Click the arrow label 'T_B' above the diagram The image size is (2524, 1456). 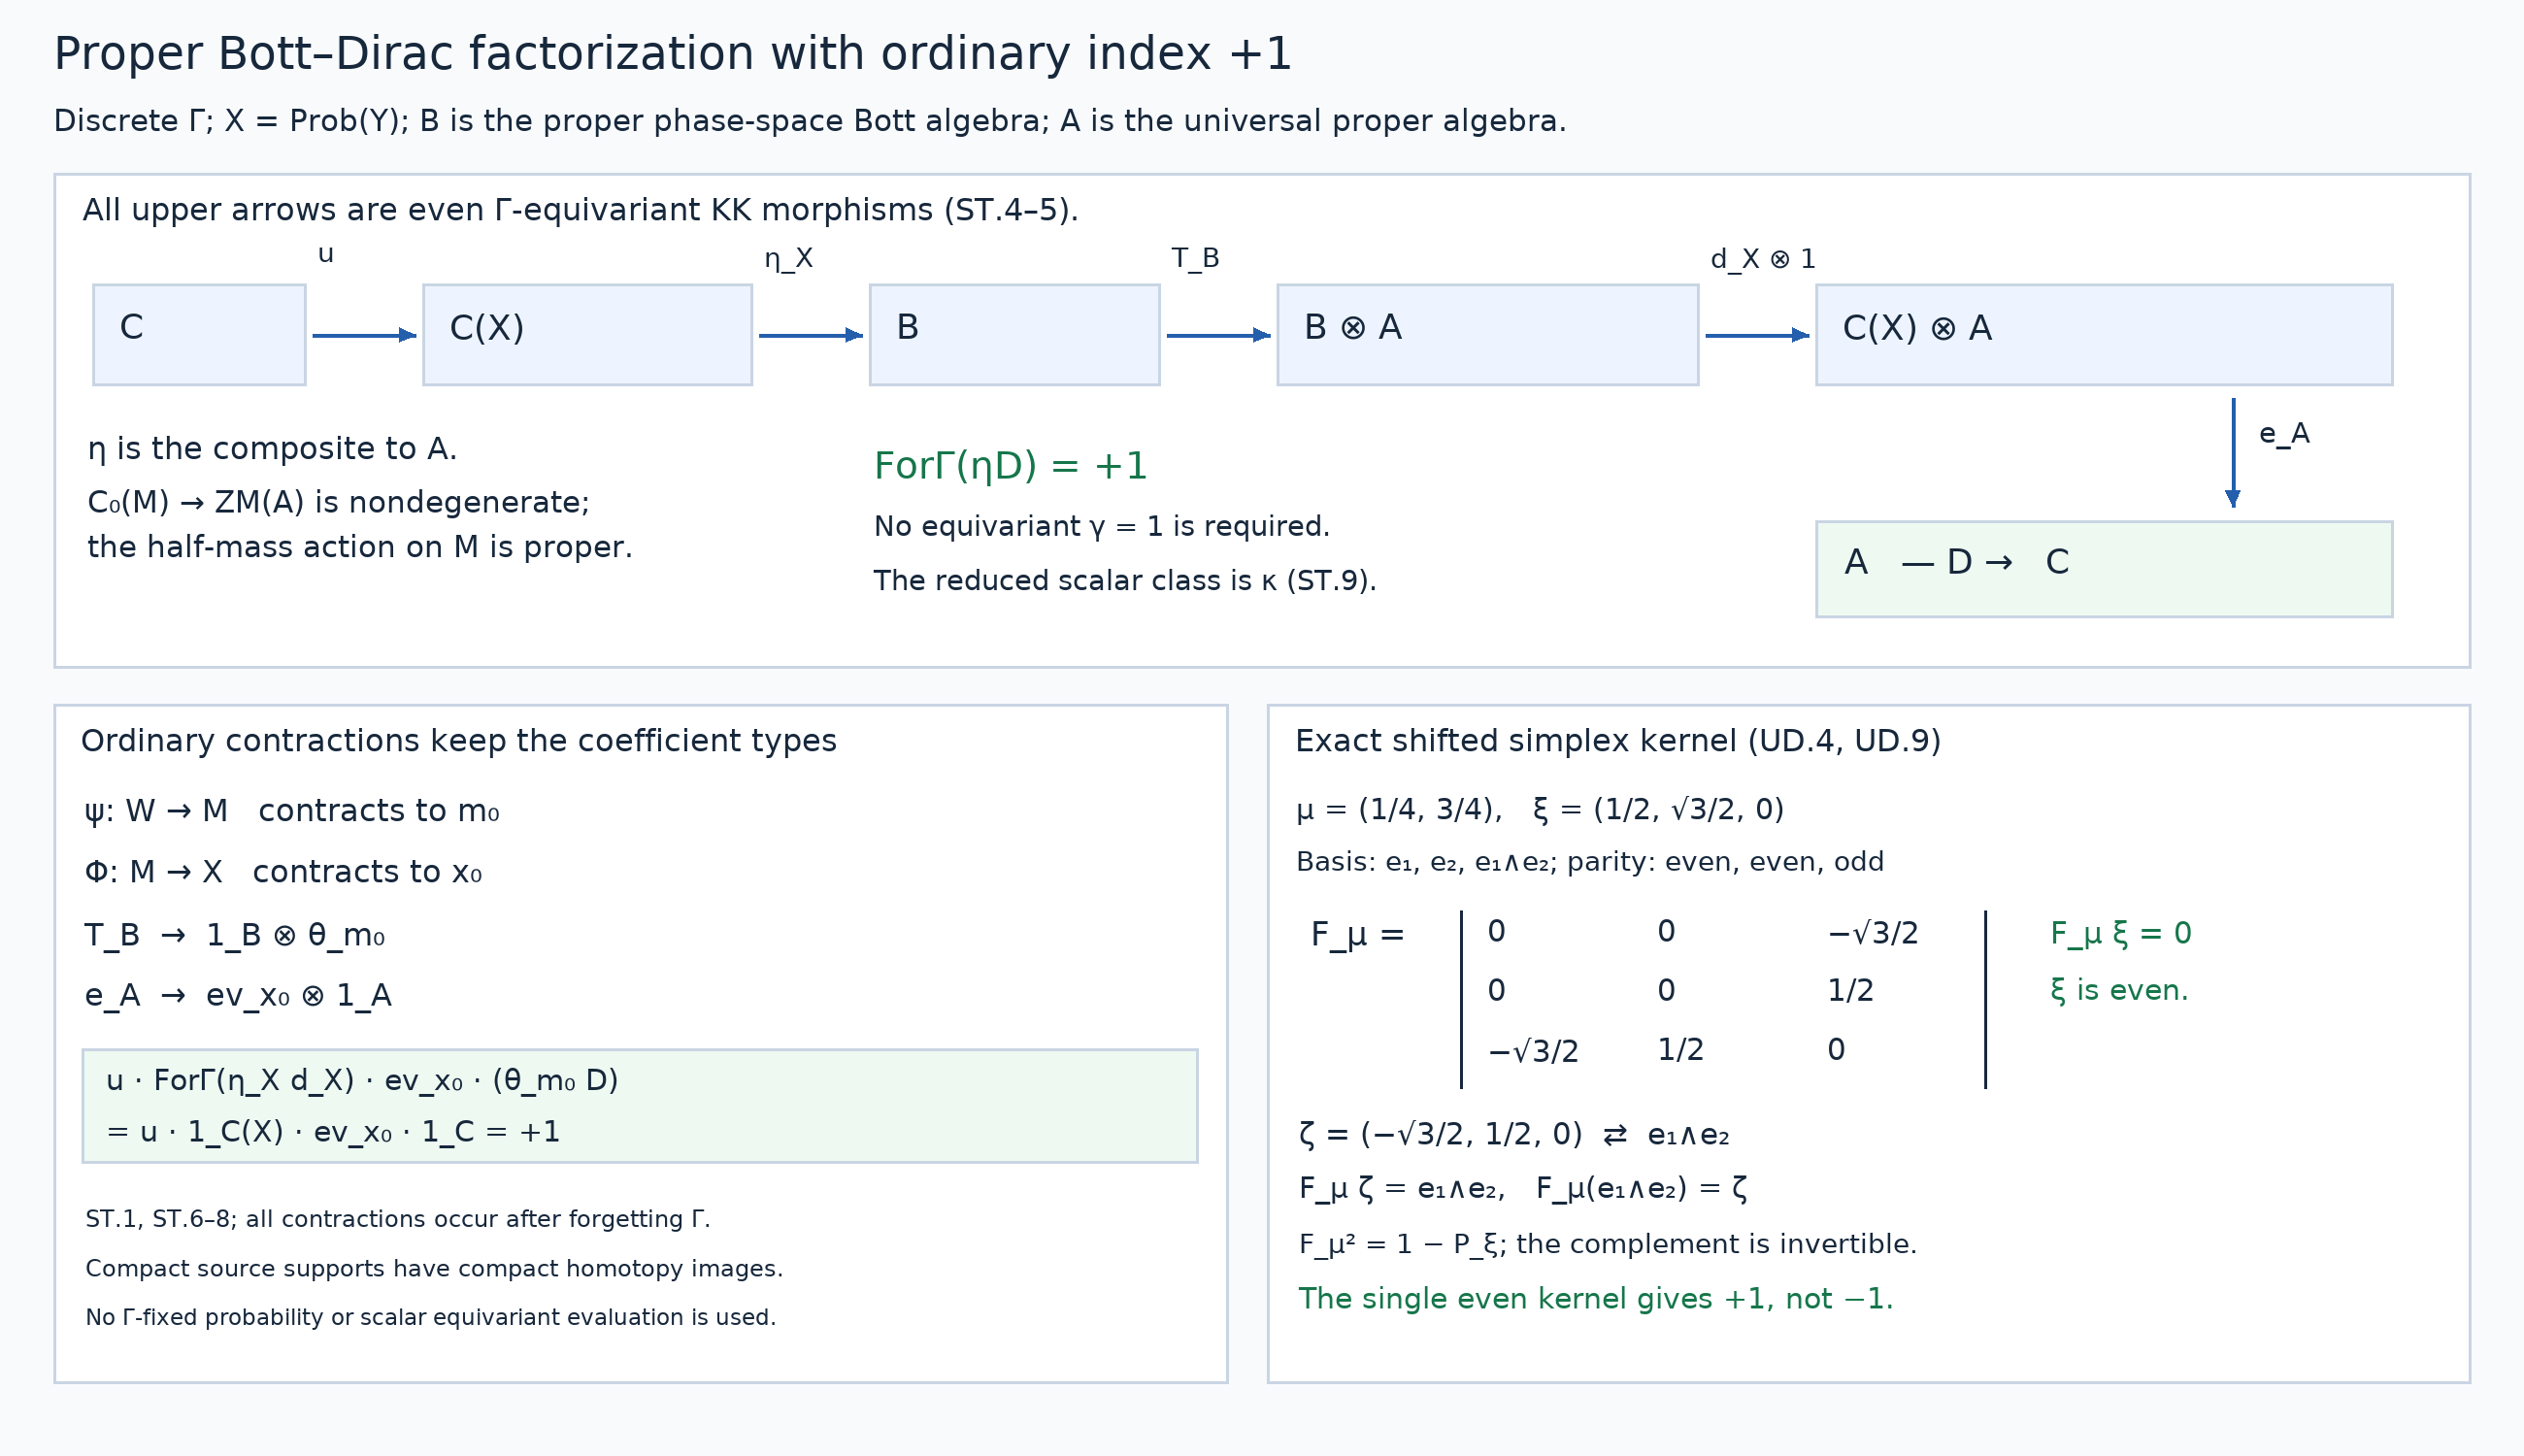pos(1195,259)
